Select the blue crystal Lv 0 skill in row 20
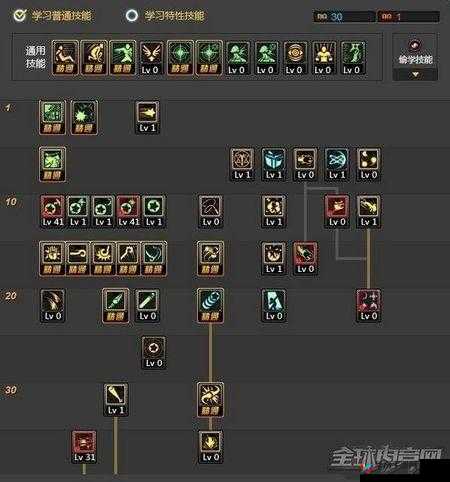450x482 pixels. coord(274,306)
